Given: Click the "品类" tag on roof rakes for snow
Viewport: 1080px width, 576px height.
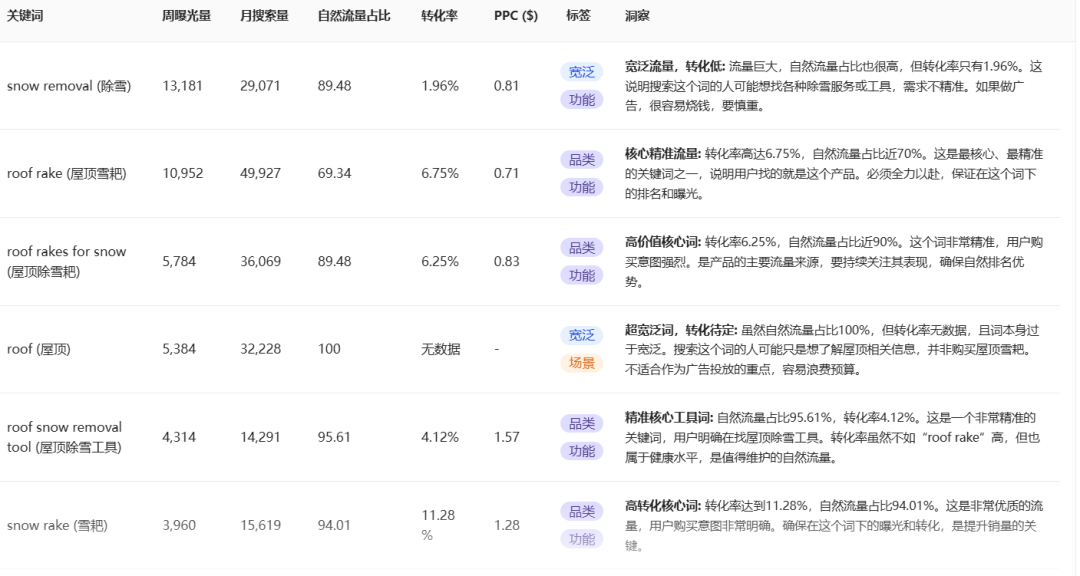Looking at the screenshot, I should pos(582,246).
